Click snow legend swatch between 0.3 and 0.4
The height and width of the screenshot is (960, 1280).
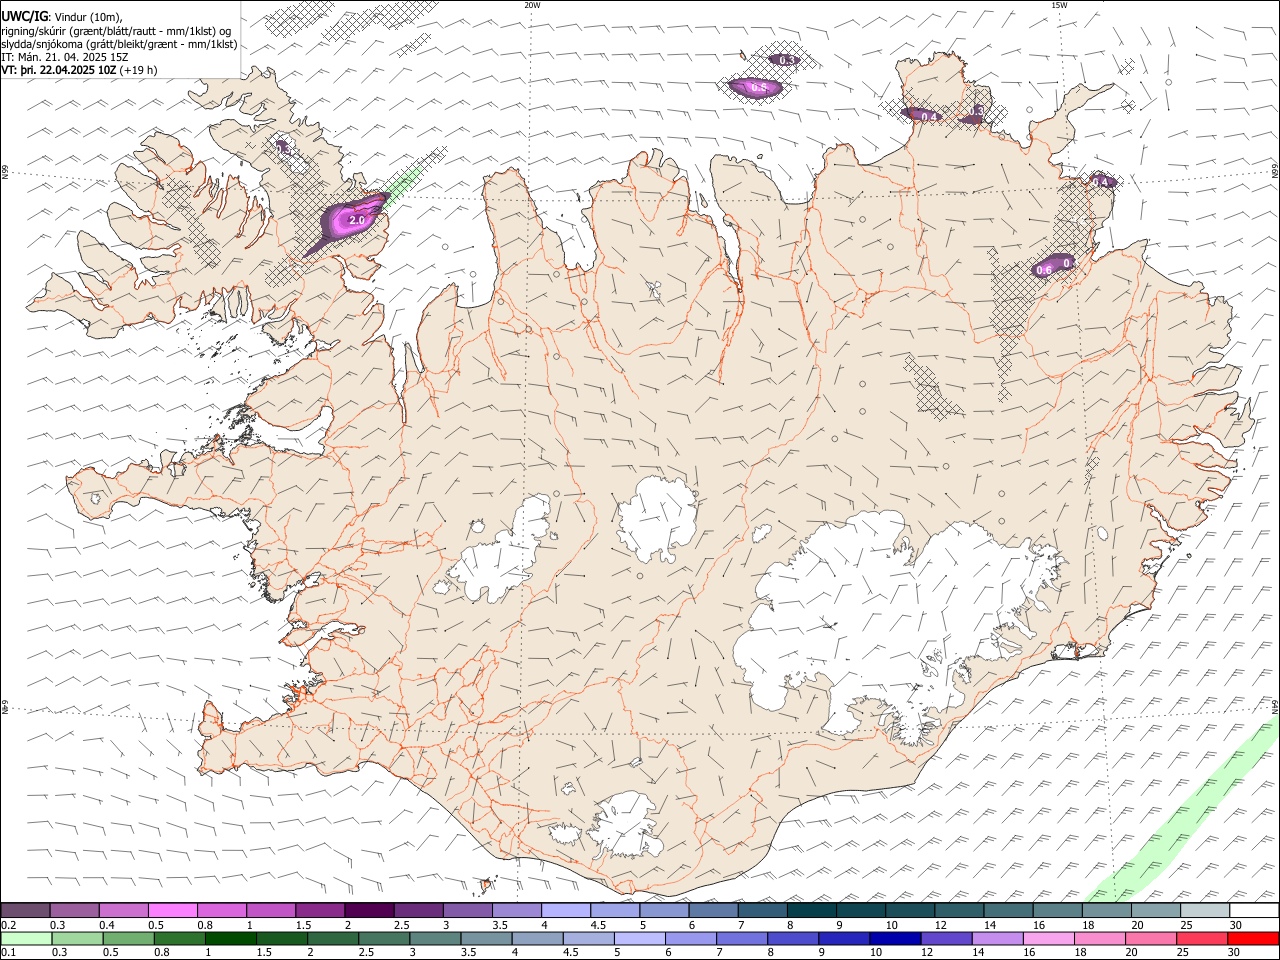[74, 910]
